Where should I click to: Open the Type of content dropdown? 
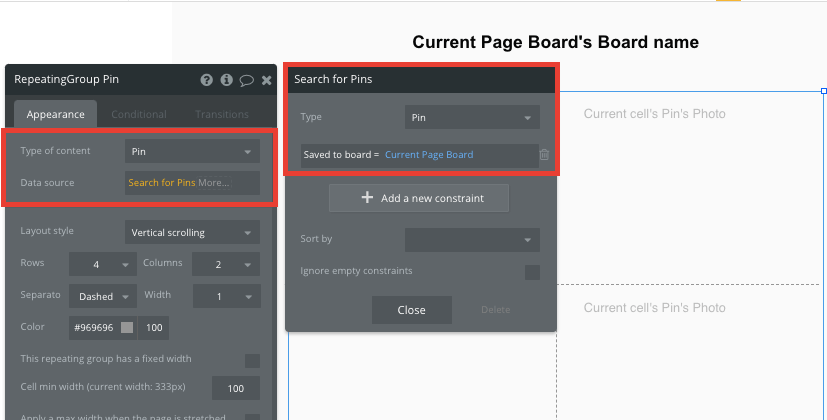click(x=192, y=151)
